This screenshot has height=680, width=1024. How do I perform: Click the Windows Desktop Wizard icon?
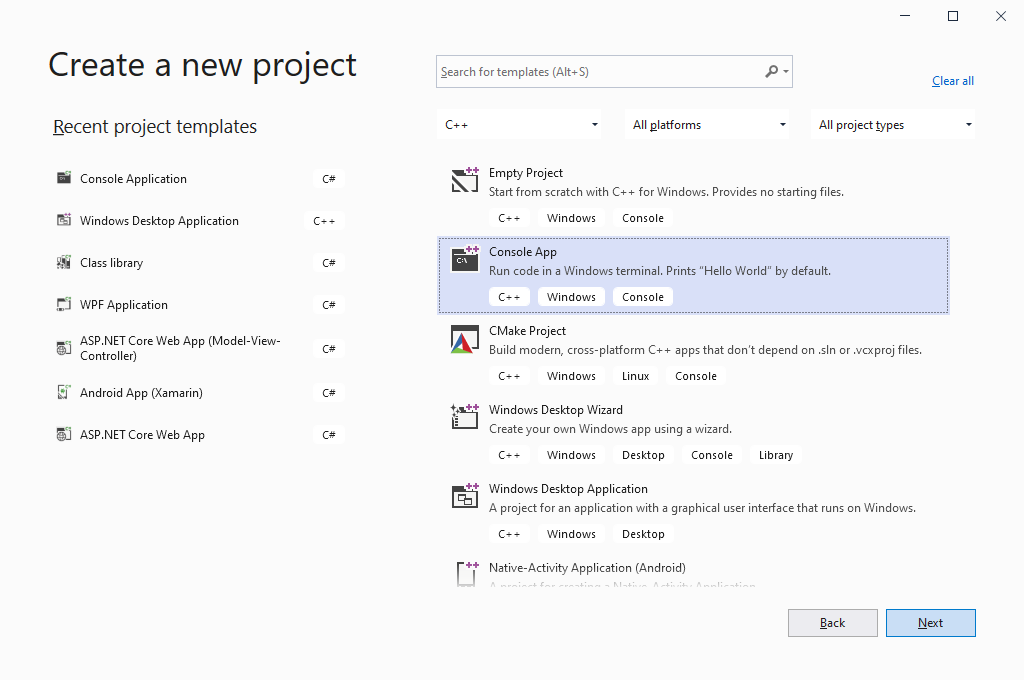click(x=465, y=418)
